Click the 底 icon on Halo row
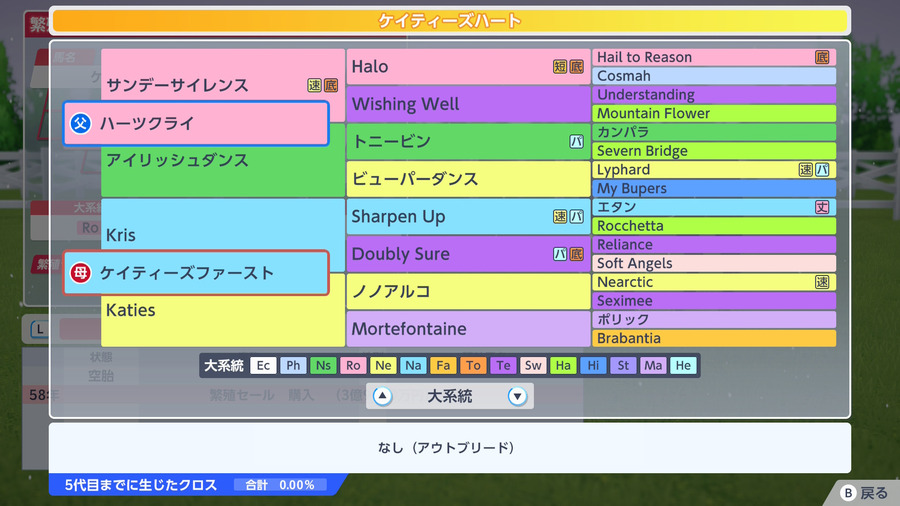This screenshot has width=900, height=506. [576, 67]
